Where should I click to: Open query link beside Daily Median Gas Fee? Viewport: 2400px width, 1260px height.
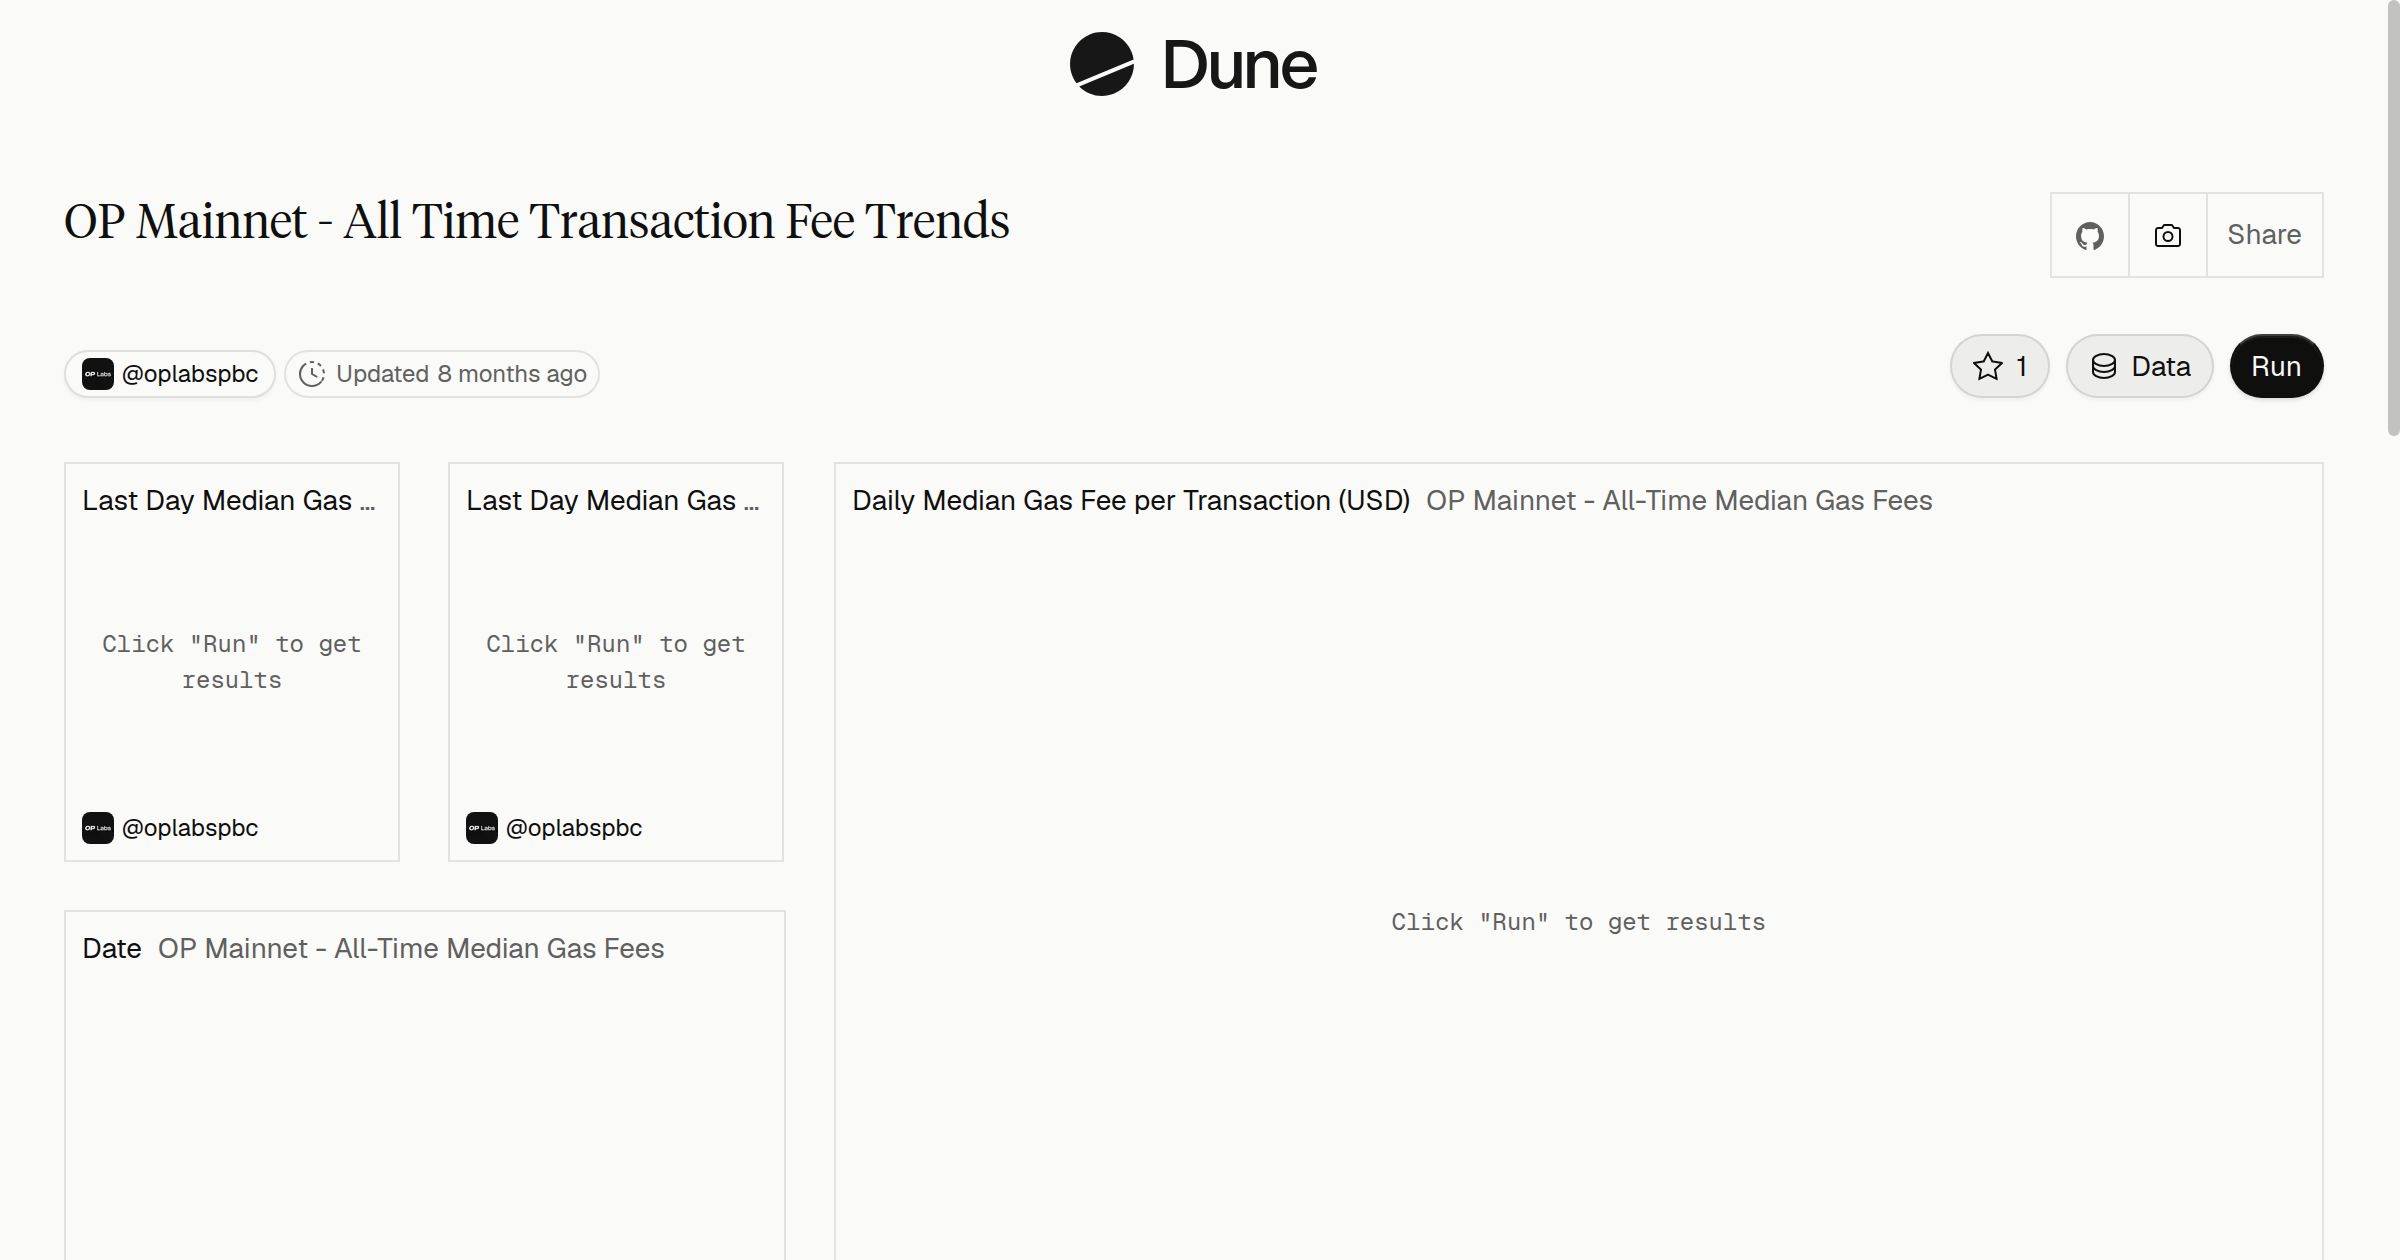pos(1679,500)
